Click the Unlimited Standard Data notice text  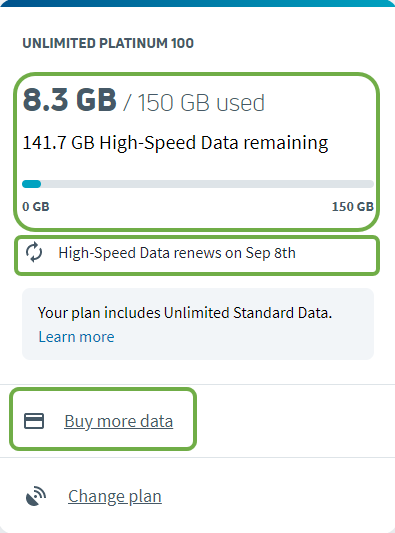click(x=185, y=313)
